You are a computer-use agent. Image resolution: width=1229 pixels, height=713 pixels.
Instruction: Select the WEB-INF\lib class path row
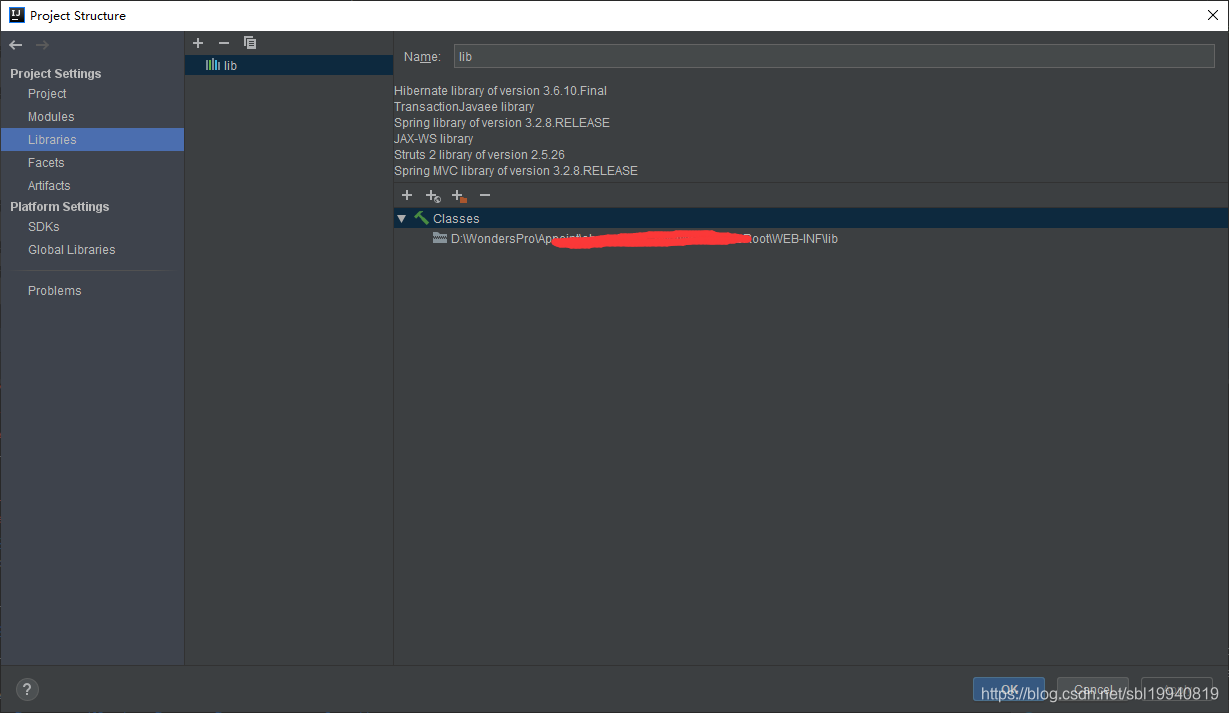click(x=811, y=238)
